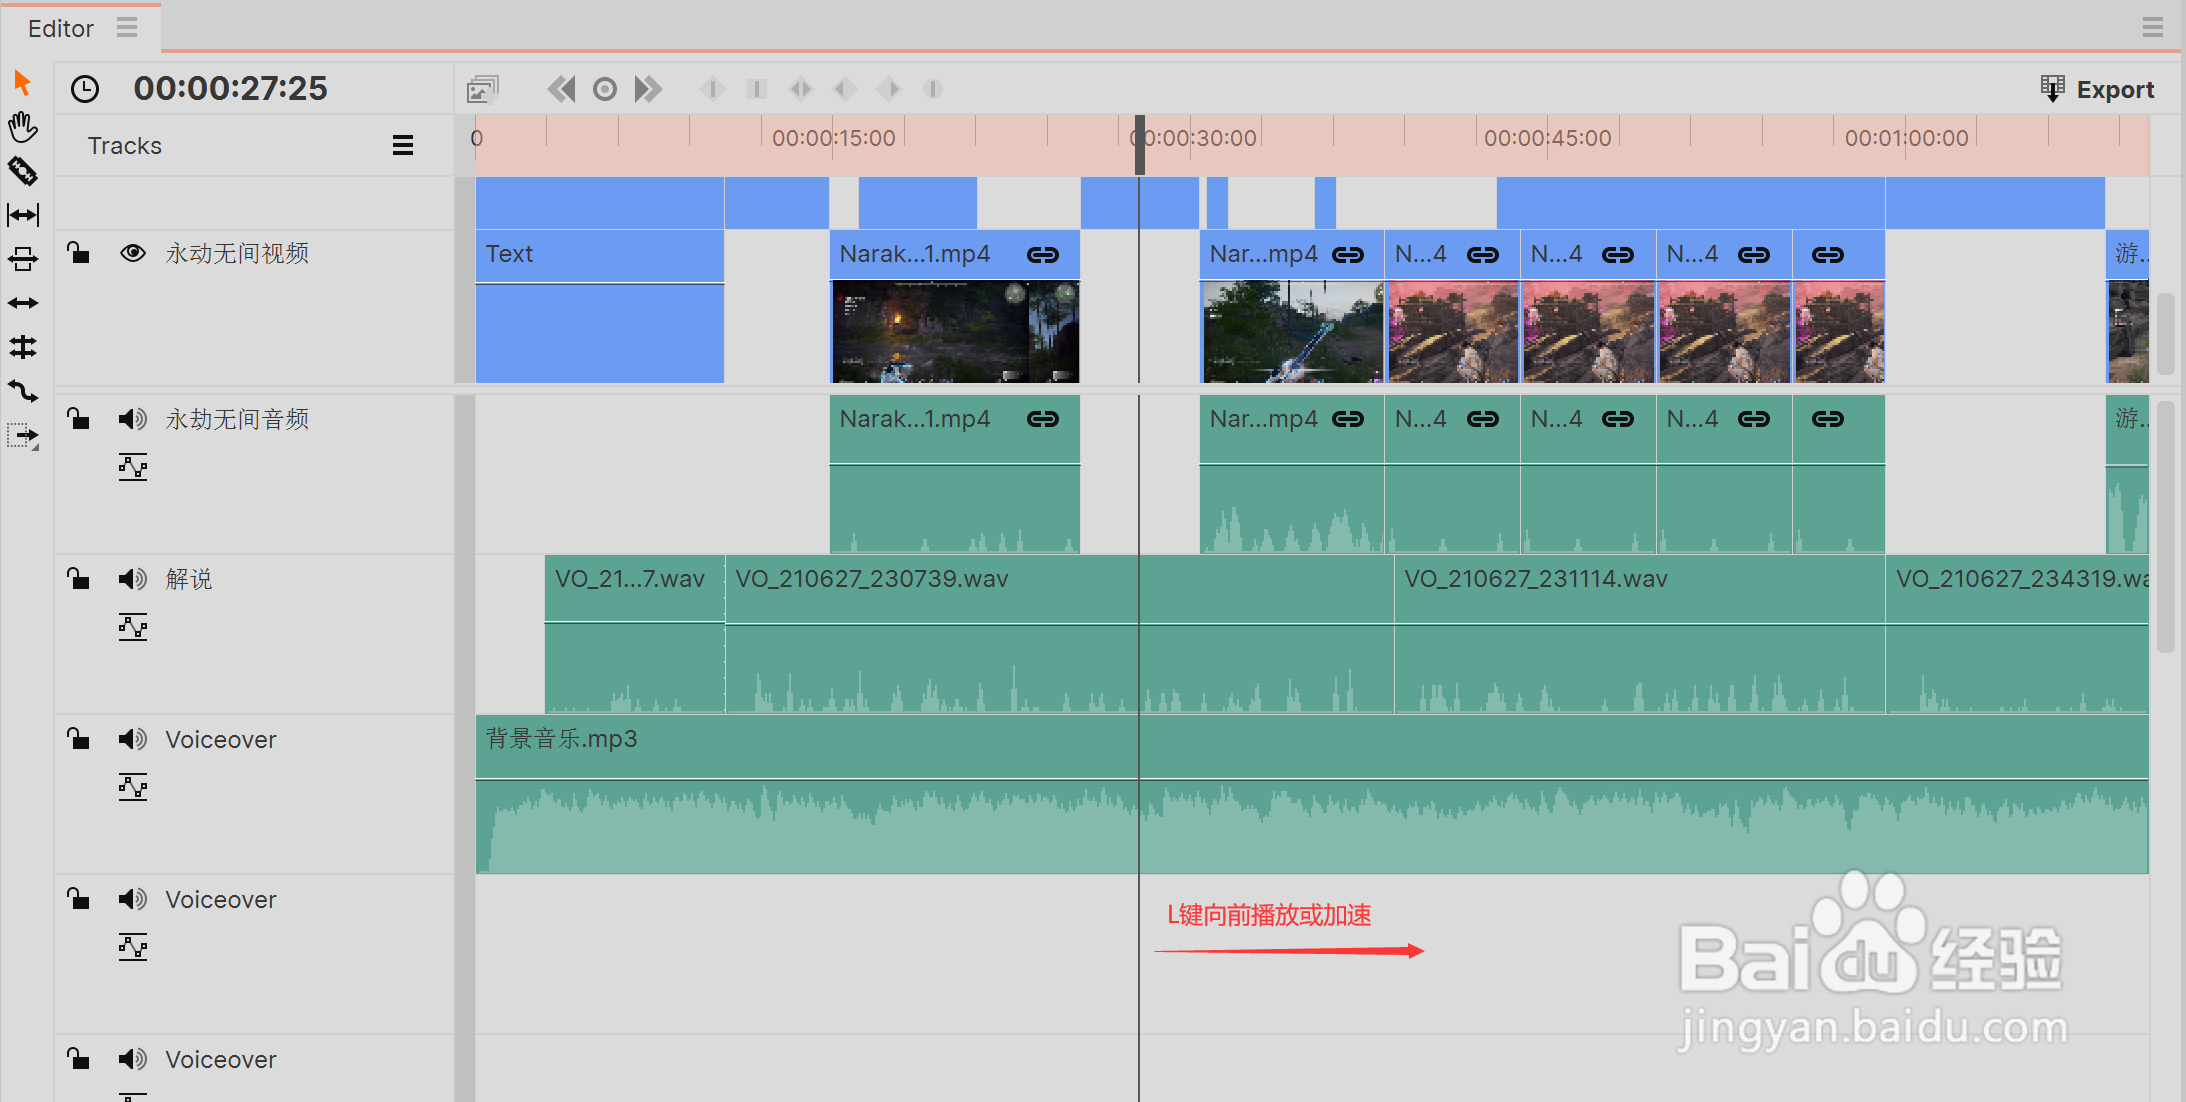The width and height of the screenshot is (2186, 1102).
Task: Toggle eye visibility for 永动无间视频 track
Action: [x=132, y=253]
